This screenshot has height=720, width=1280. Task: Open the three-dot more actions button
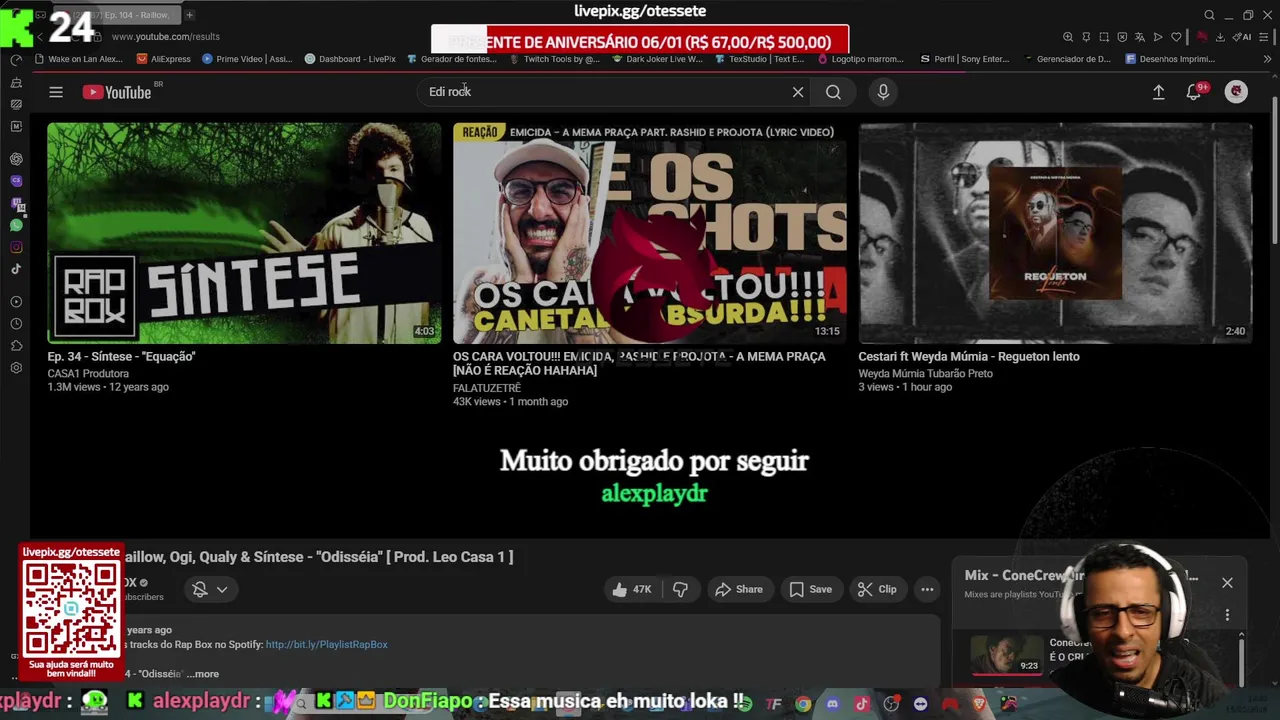927,589
